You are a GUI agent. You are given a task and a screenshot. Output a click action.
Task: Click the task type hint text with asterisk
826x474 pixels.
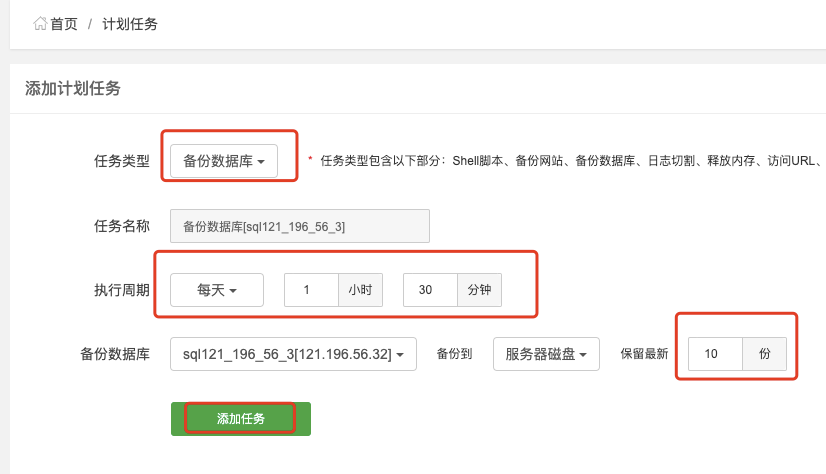click(566, 161)
